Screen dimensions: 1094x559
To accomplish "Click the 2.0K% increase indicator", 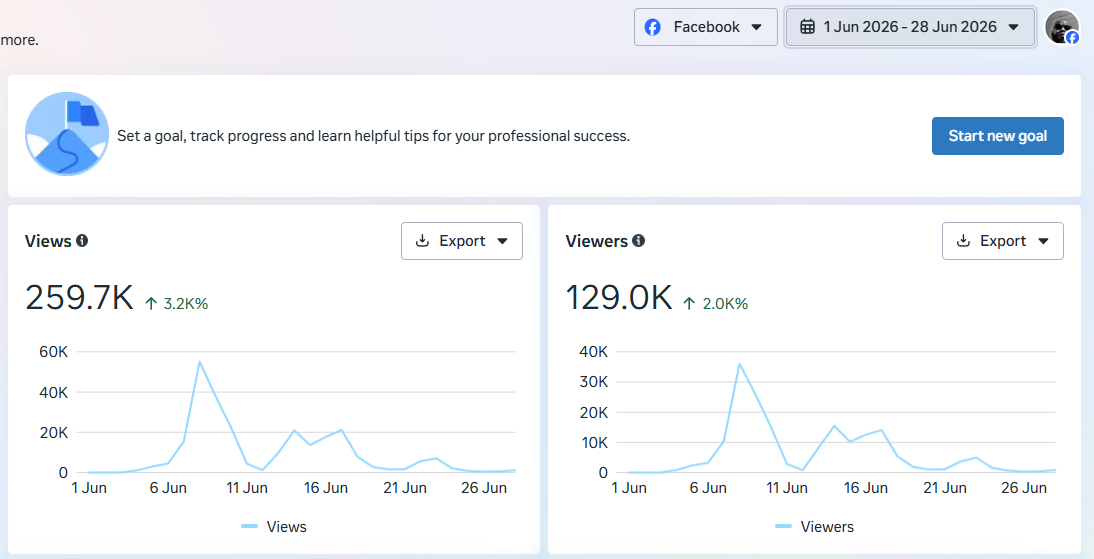I will [716, 304].
